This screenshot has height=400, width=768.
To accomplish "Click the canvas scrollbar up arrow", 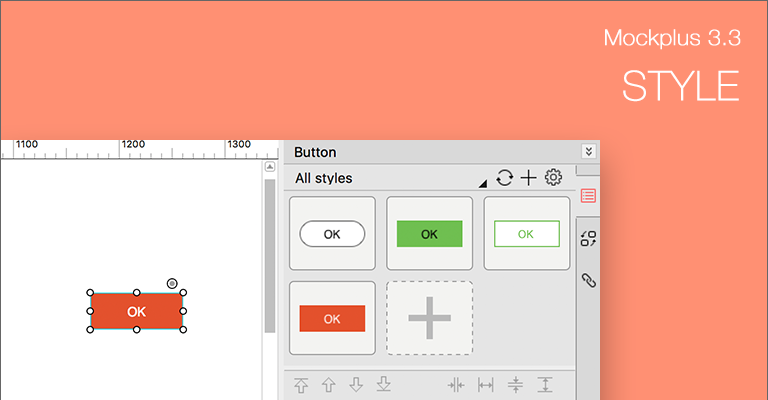I will (x=270, y=167).
